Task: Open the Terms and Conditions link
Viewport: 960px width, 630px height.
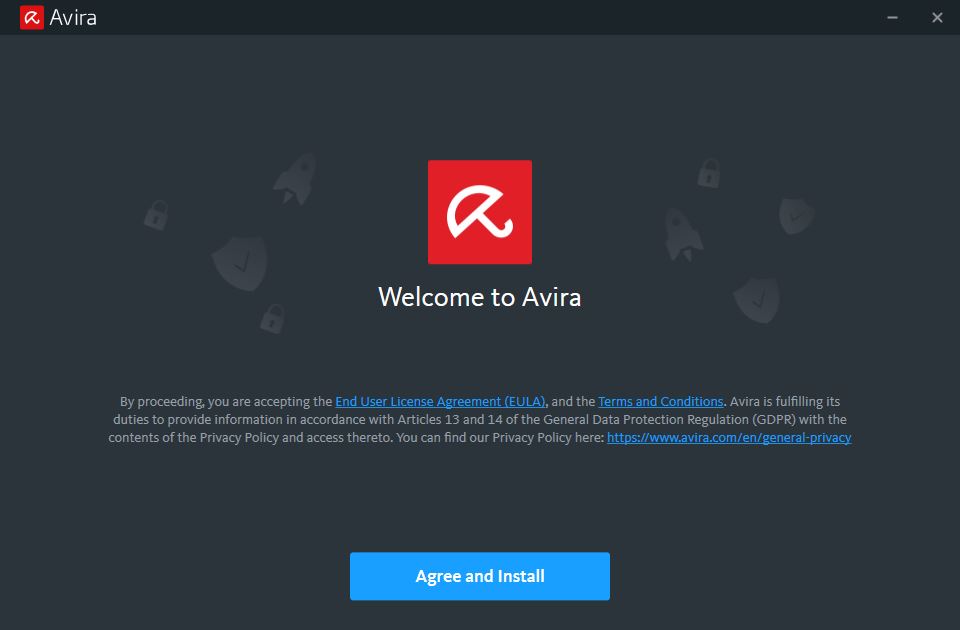Action: (661, 402)
